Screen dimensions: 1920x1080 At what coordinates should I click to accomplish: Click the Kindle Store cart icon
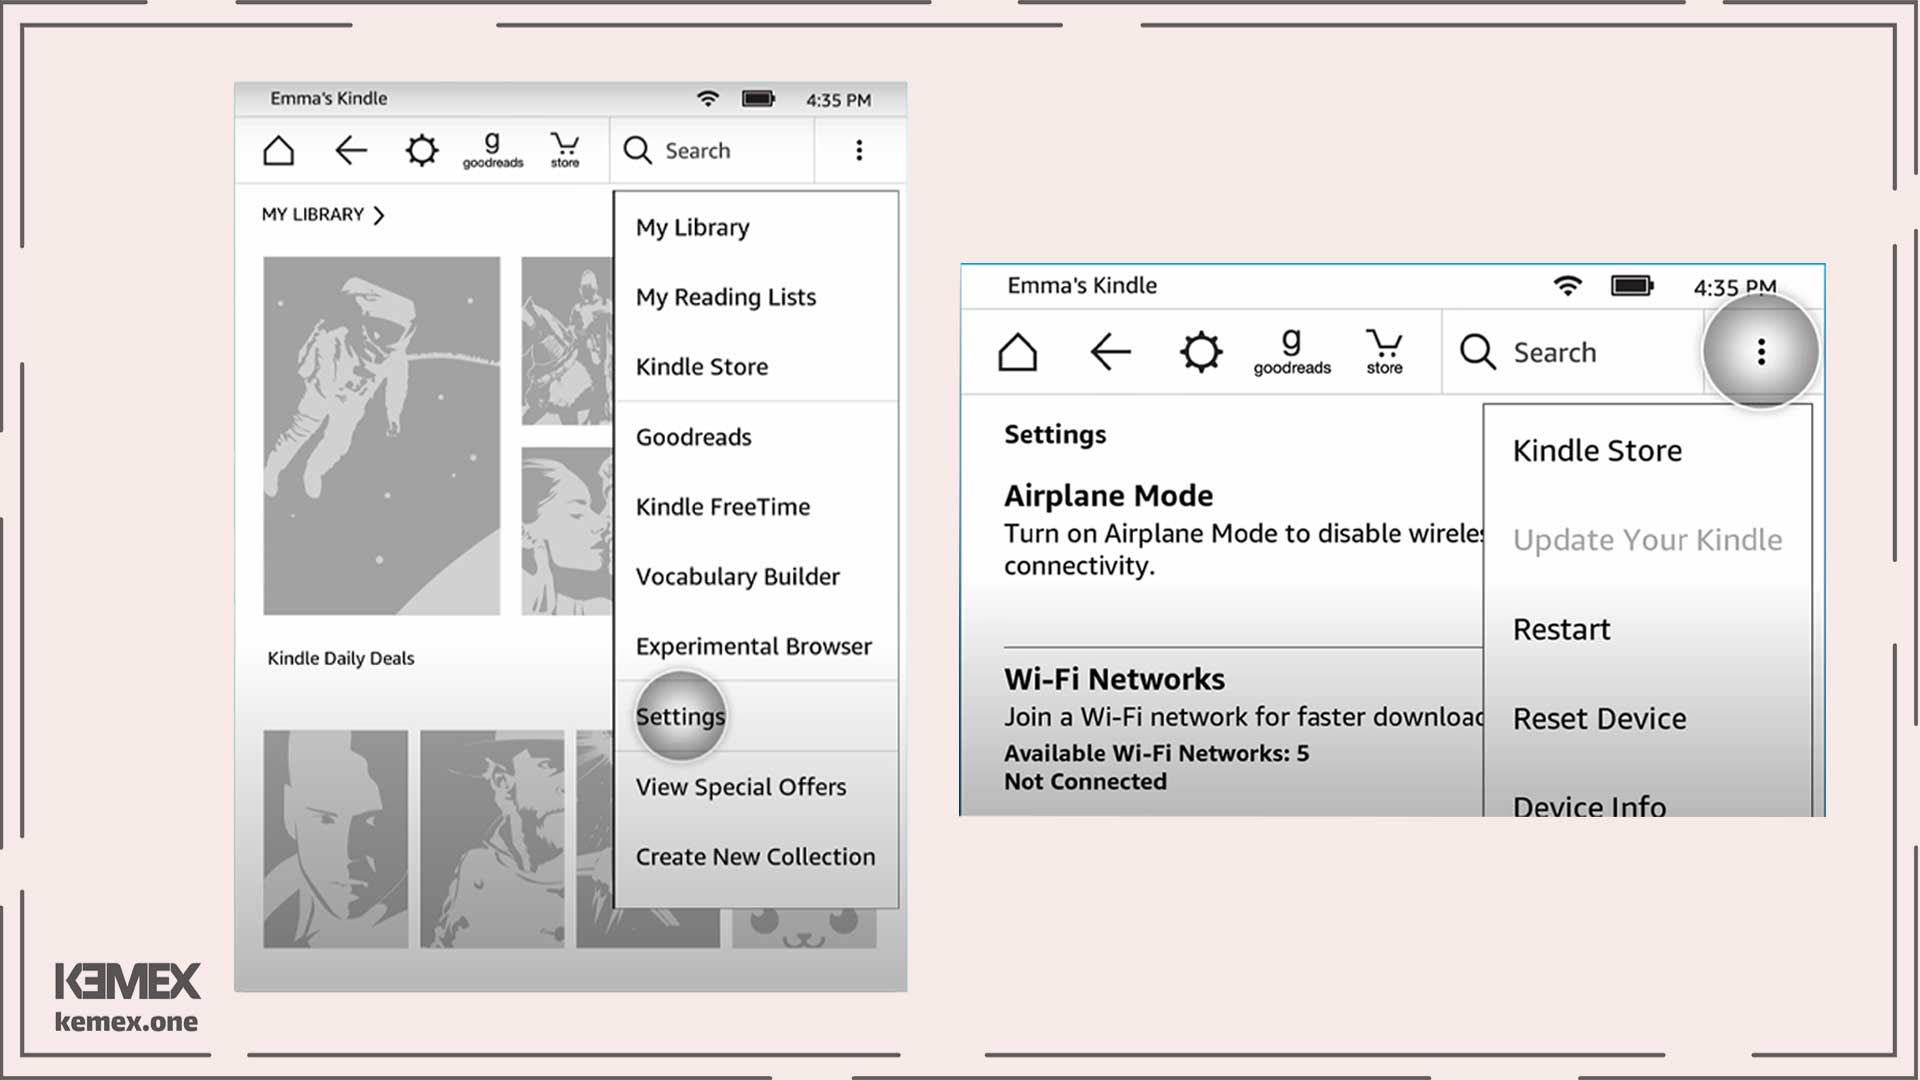pyautogui.click(x=562, y=148)
